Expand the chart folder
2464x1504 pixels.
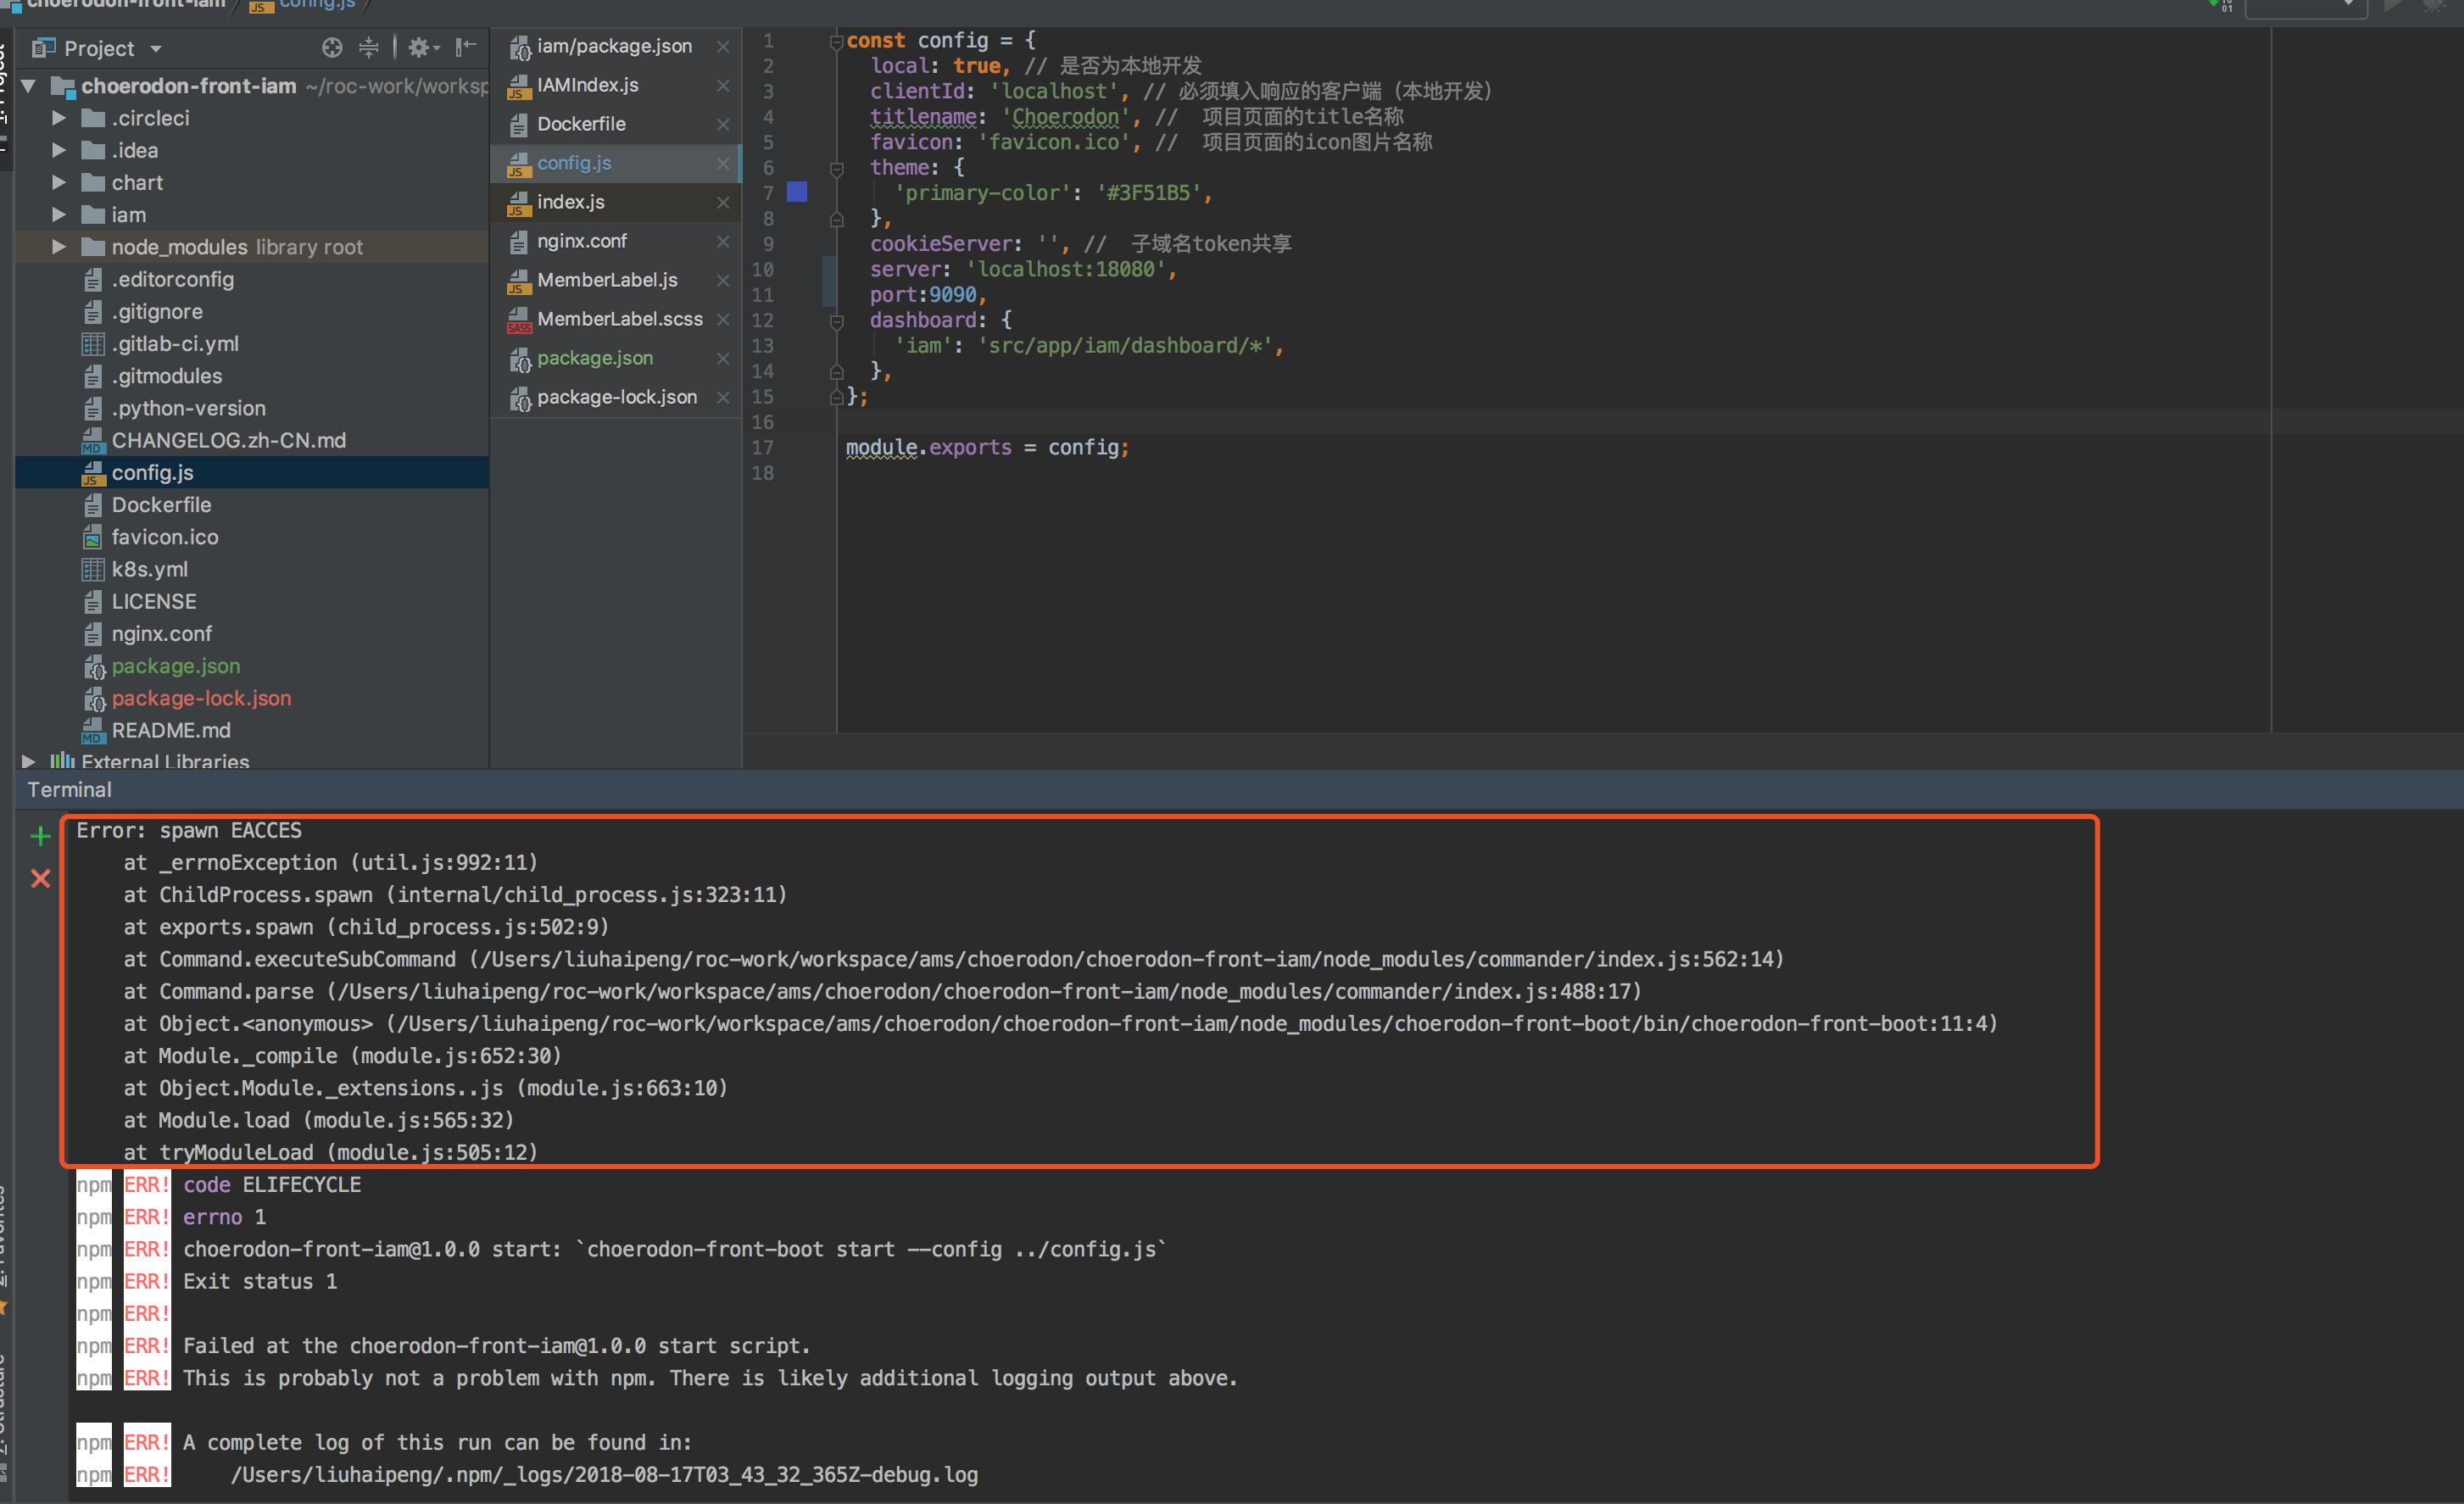(59, 183)
